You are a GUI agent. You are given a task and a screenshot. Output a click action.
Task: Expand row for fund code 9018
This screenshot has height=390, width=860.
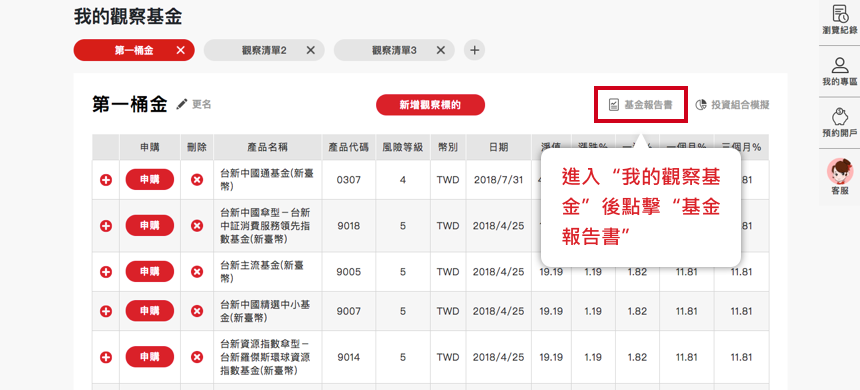pyautogui.click(x=106, y=225)
